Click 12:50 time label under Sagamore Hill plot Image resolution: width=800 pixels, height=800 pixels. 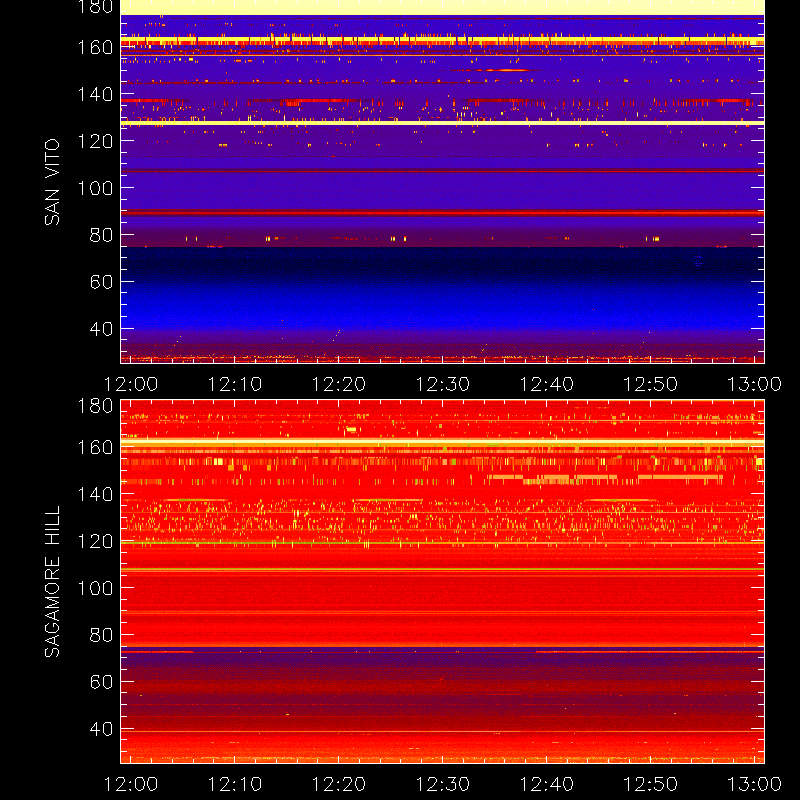(651, 784)
